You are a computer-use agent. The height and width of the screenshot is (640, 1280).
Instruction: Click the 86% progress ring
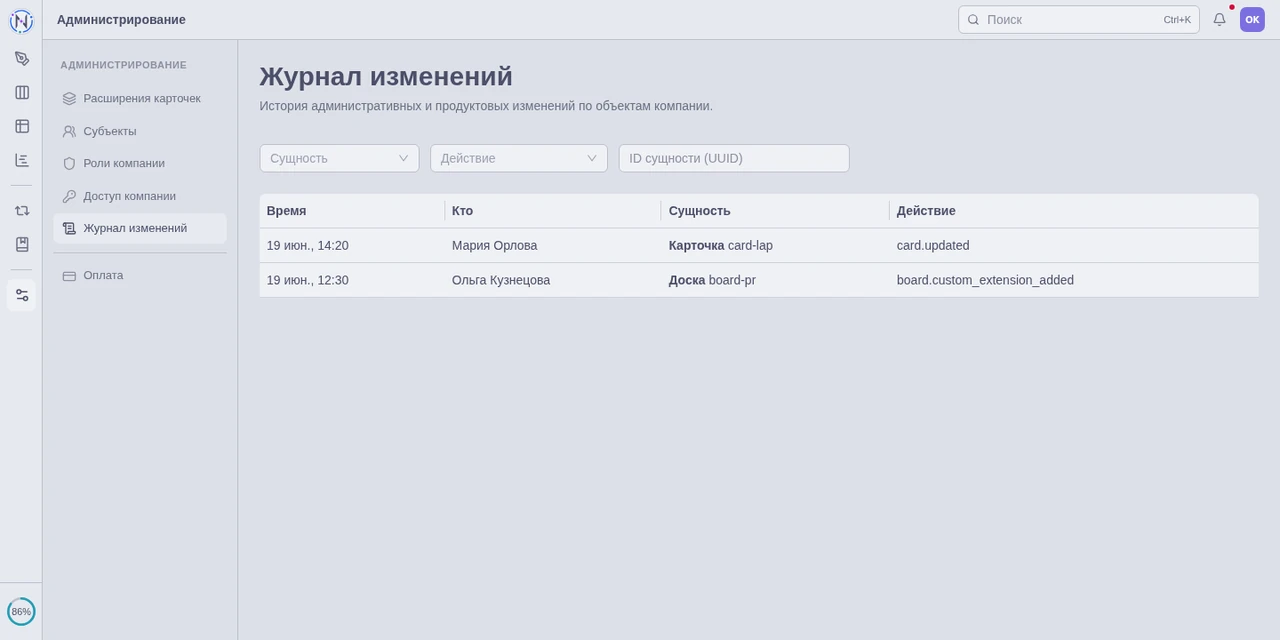click(x=21, y=611)
